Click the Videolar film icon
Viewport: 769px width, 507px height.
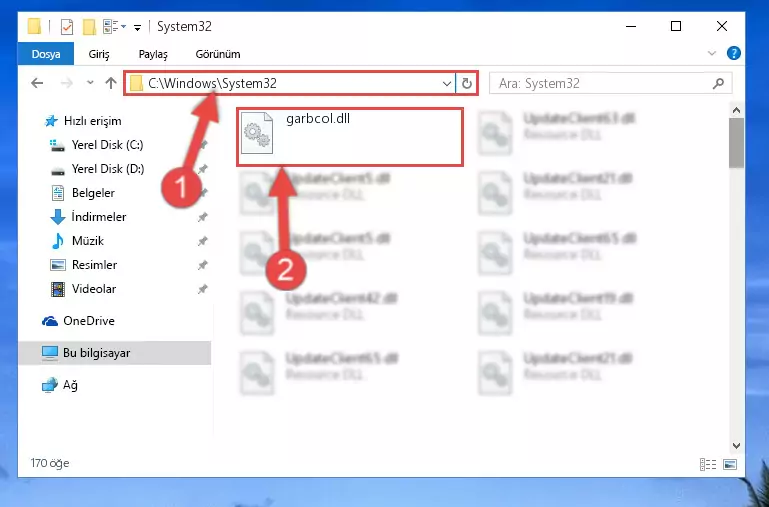click(57, 289)
